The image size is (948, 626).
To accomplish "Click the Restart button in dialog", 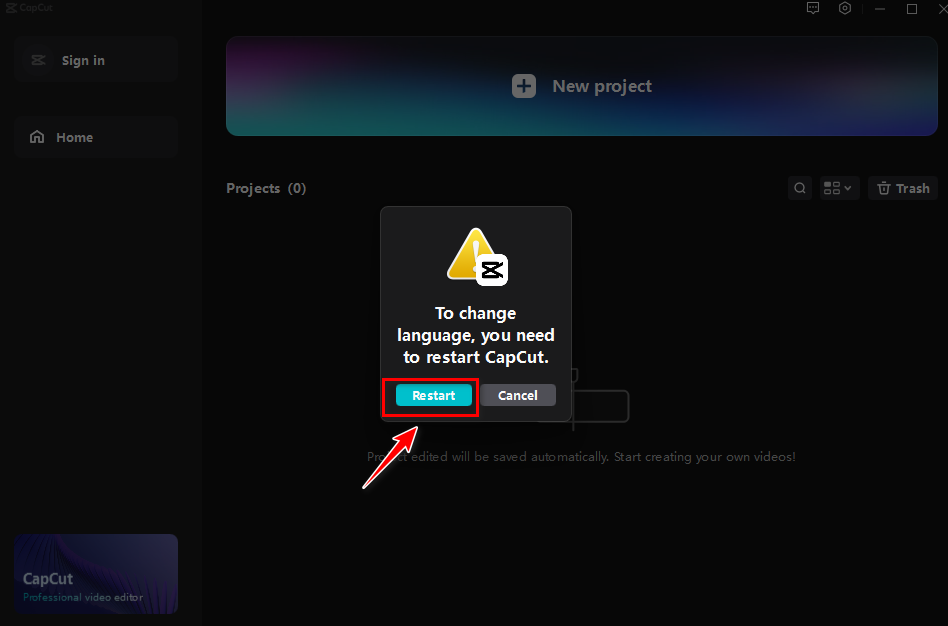I will [433, 396].
